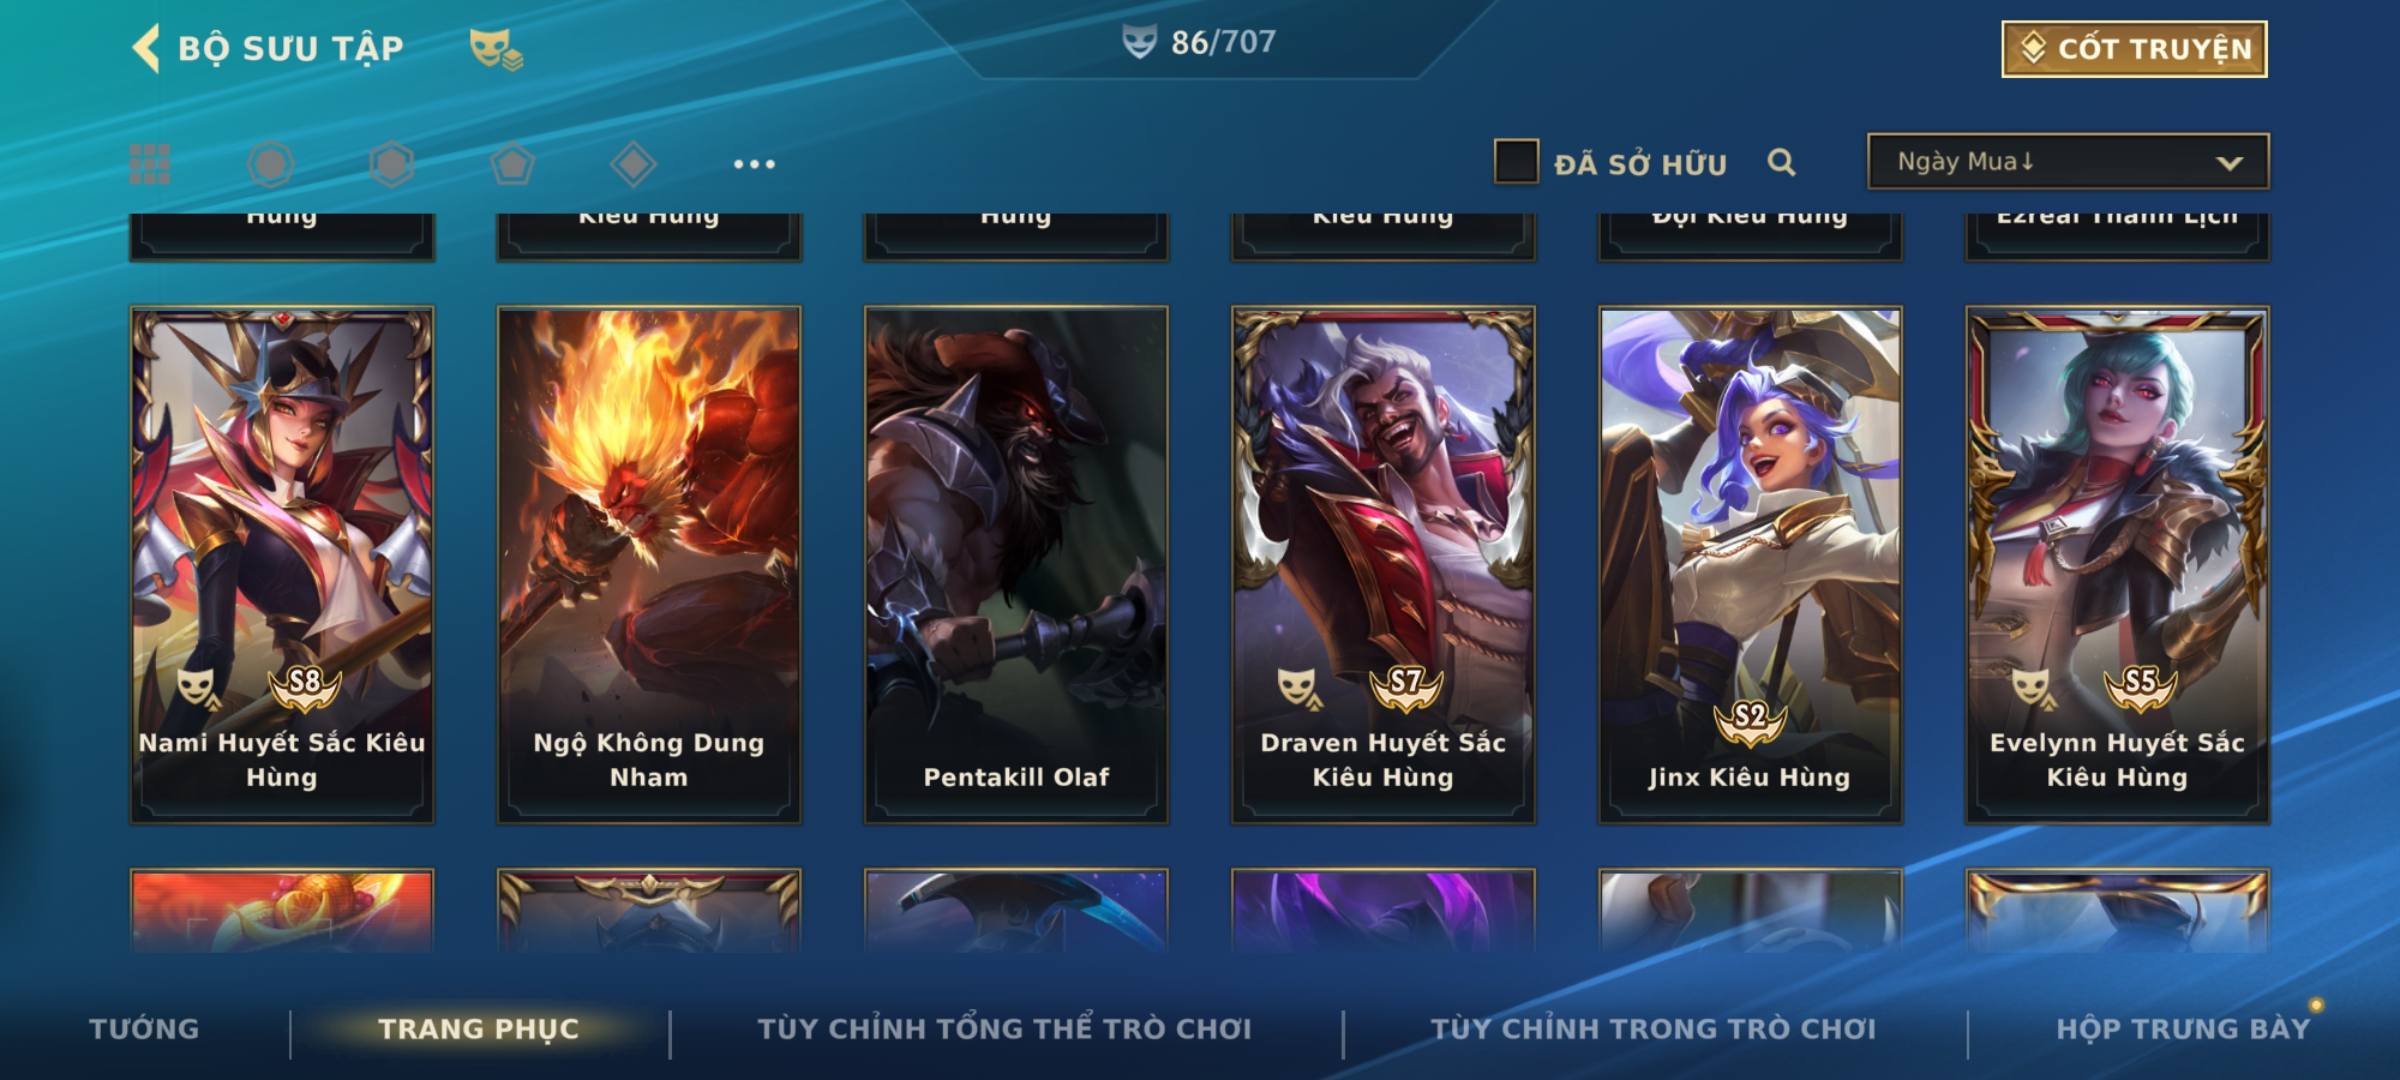Screen dimensions: 2400x1080
Task: Select the Pentakill Olaf skin card
Action: tap(1016, 565)
